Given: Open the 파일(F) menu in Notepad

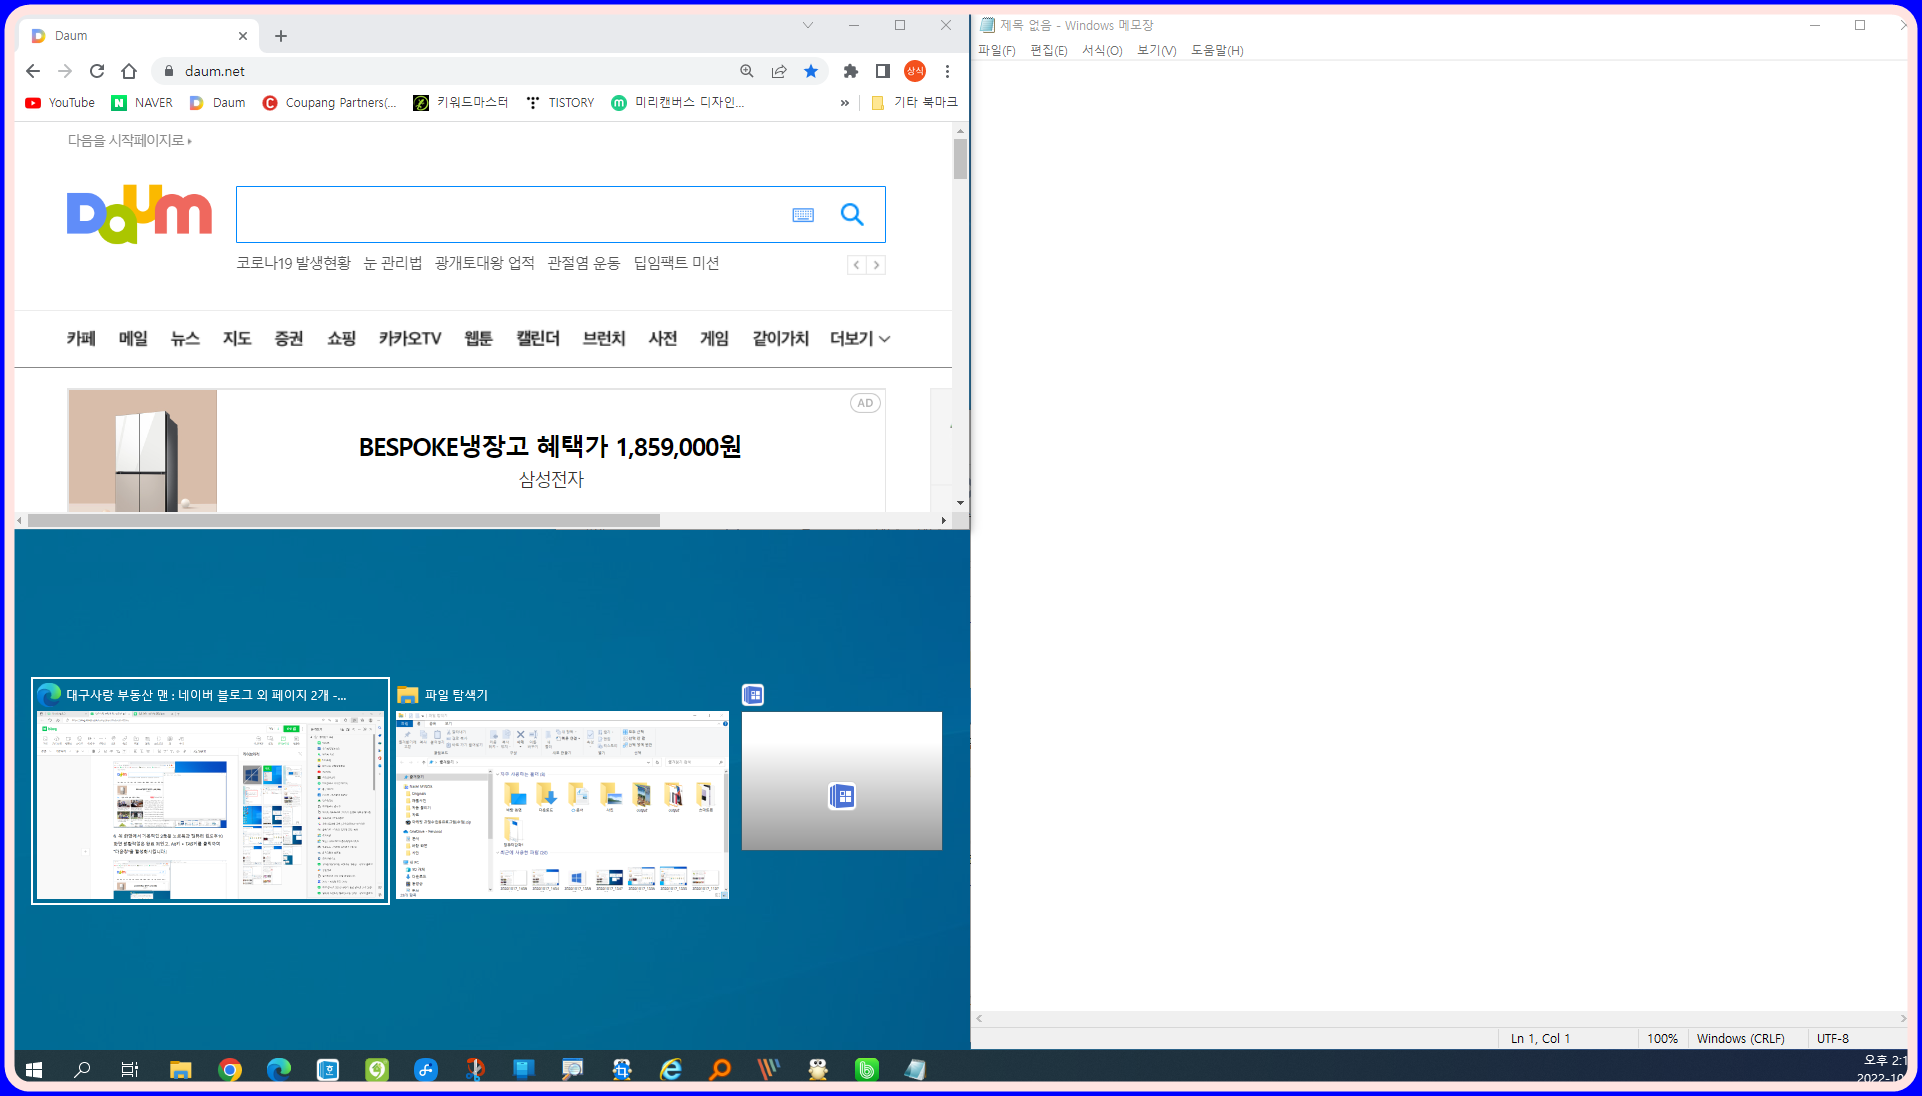Looking at the screenshot, I should point(996,51).
